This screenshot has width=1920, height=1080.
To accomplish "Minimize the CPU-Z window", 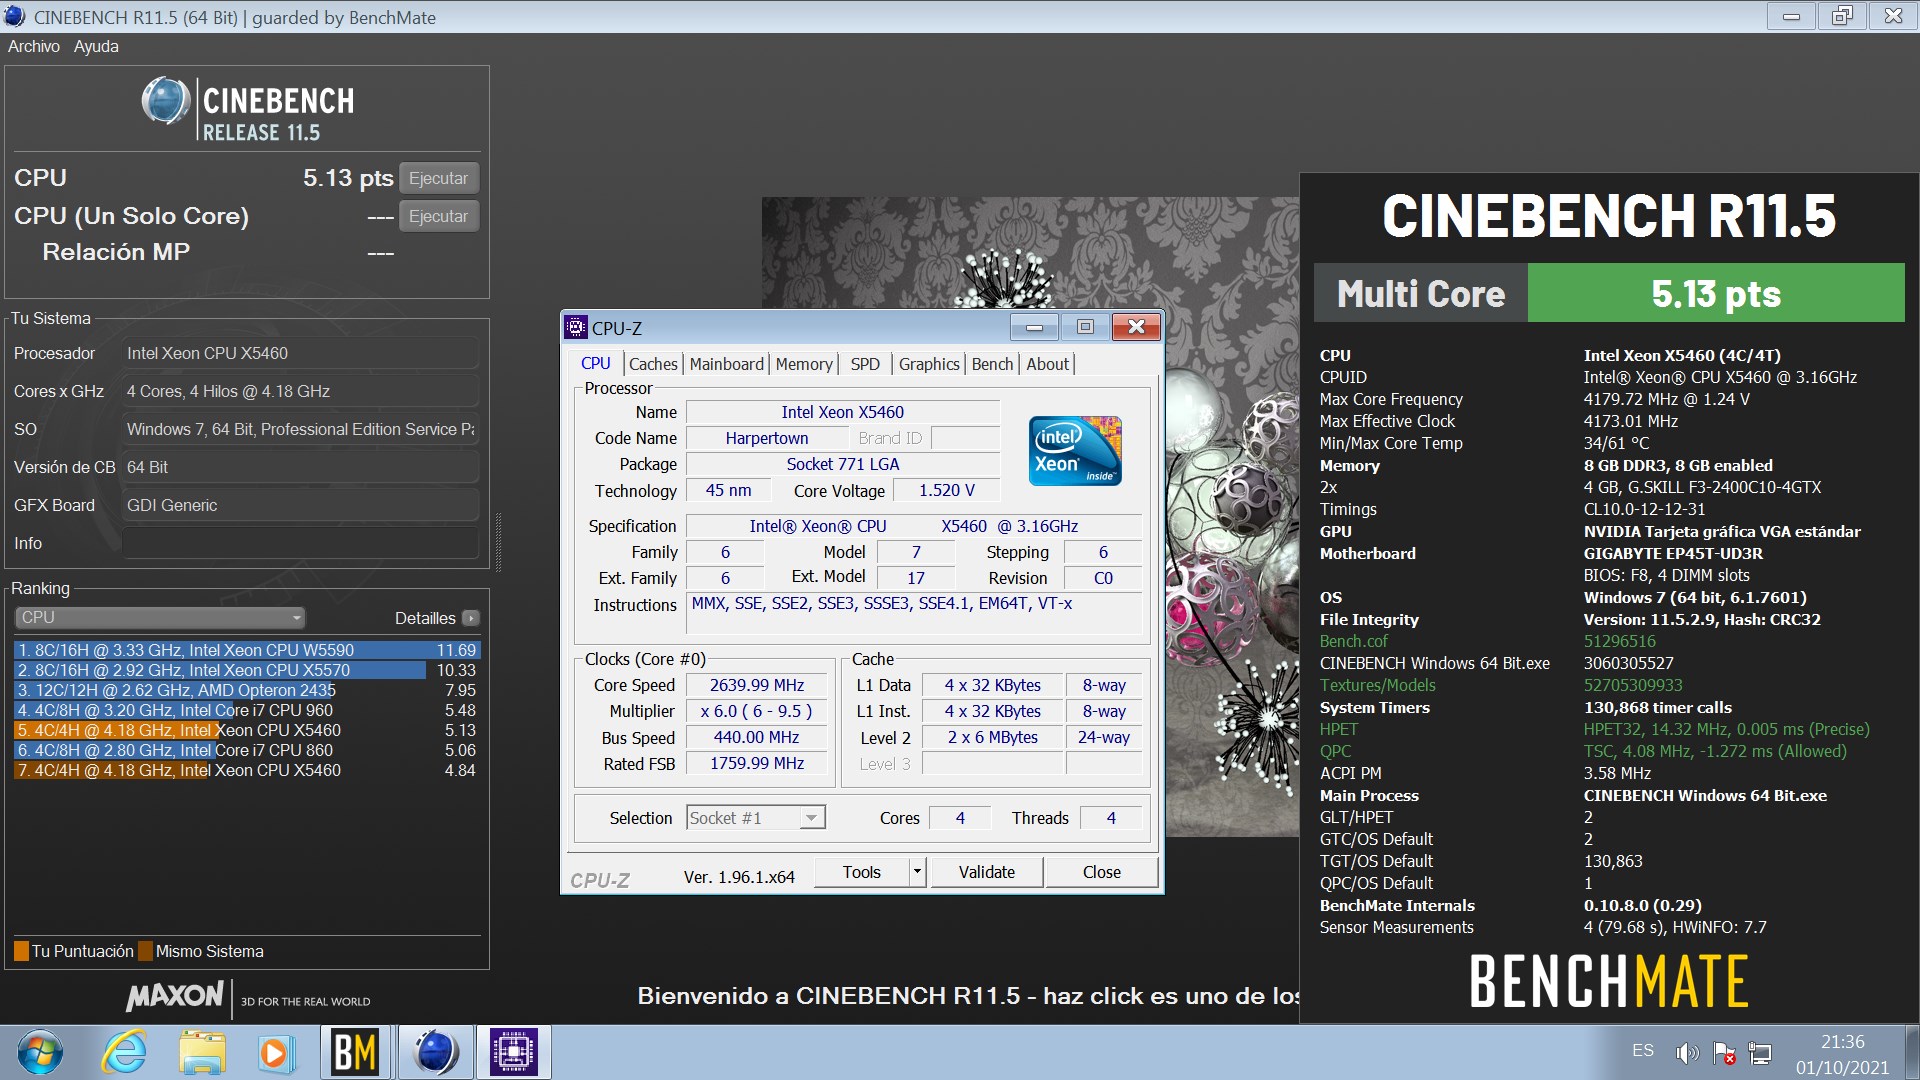I will (x=1034, y=327).
